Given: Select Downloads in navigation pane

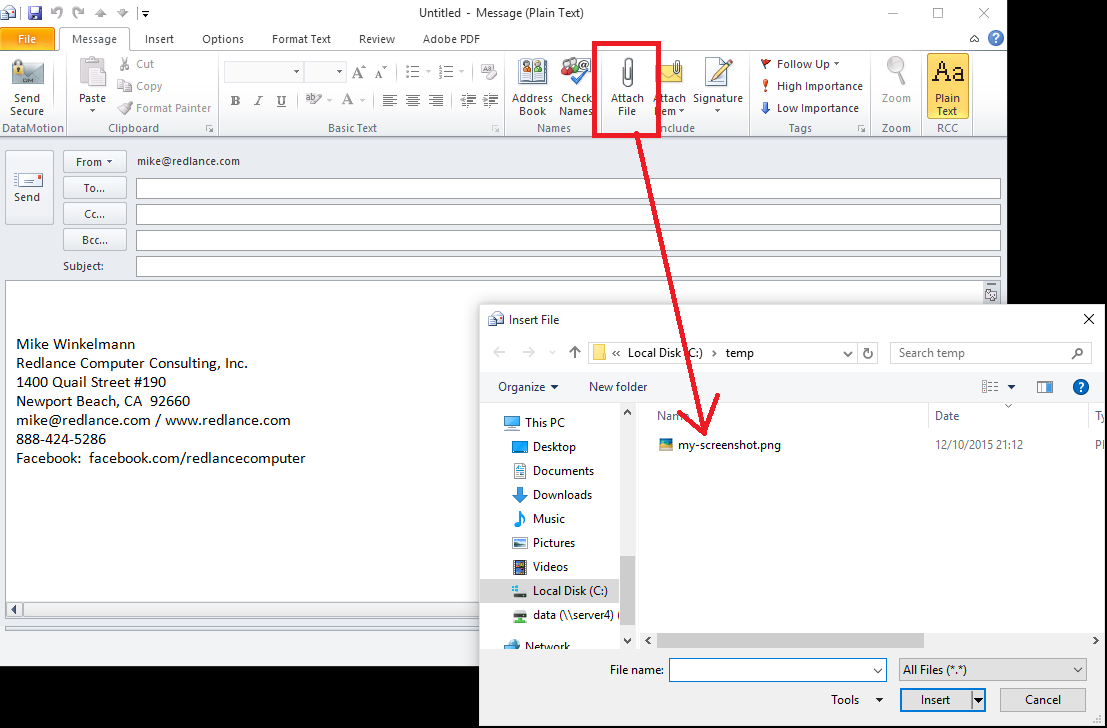Looking at the screenshot, I should [x=552, y=495].
